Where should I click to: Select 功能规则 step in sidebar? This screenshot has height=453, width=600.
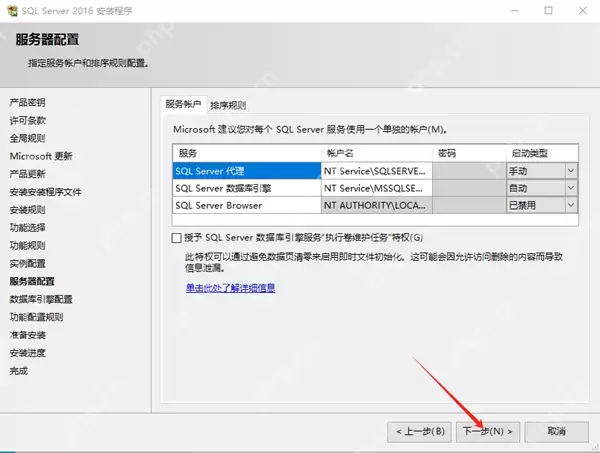[28, 246]
